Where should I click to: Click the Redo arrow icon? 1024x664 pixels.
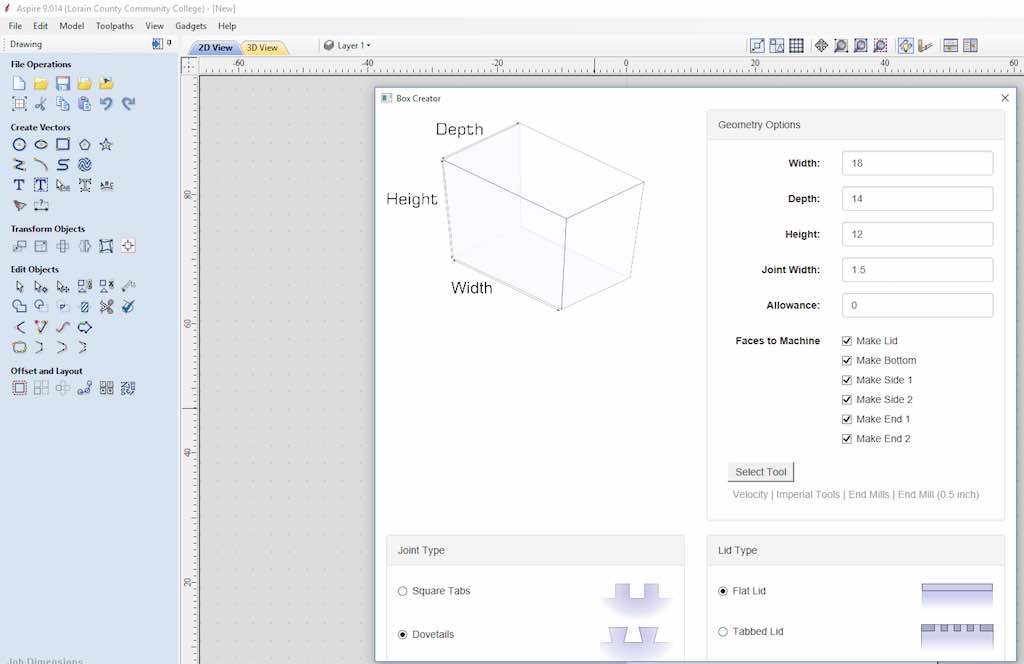pyautogui.click(x=129, y=103)
